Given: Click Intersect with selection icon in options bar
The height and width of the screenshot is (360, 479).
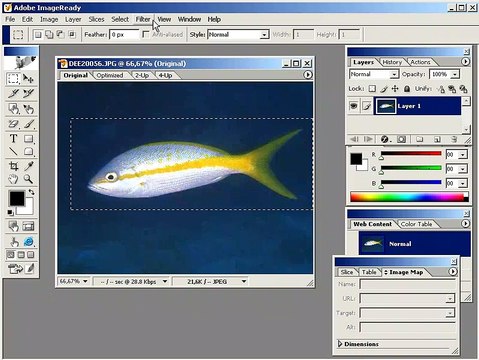Looking at the screenshot, I should click(x=71, y=34).
